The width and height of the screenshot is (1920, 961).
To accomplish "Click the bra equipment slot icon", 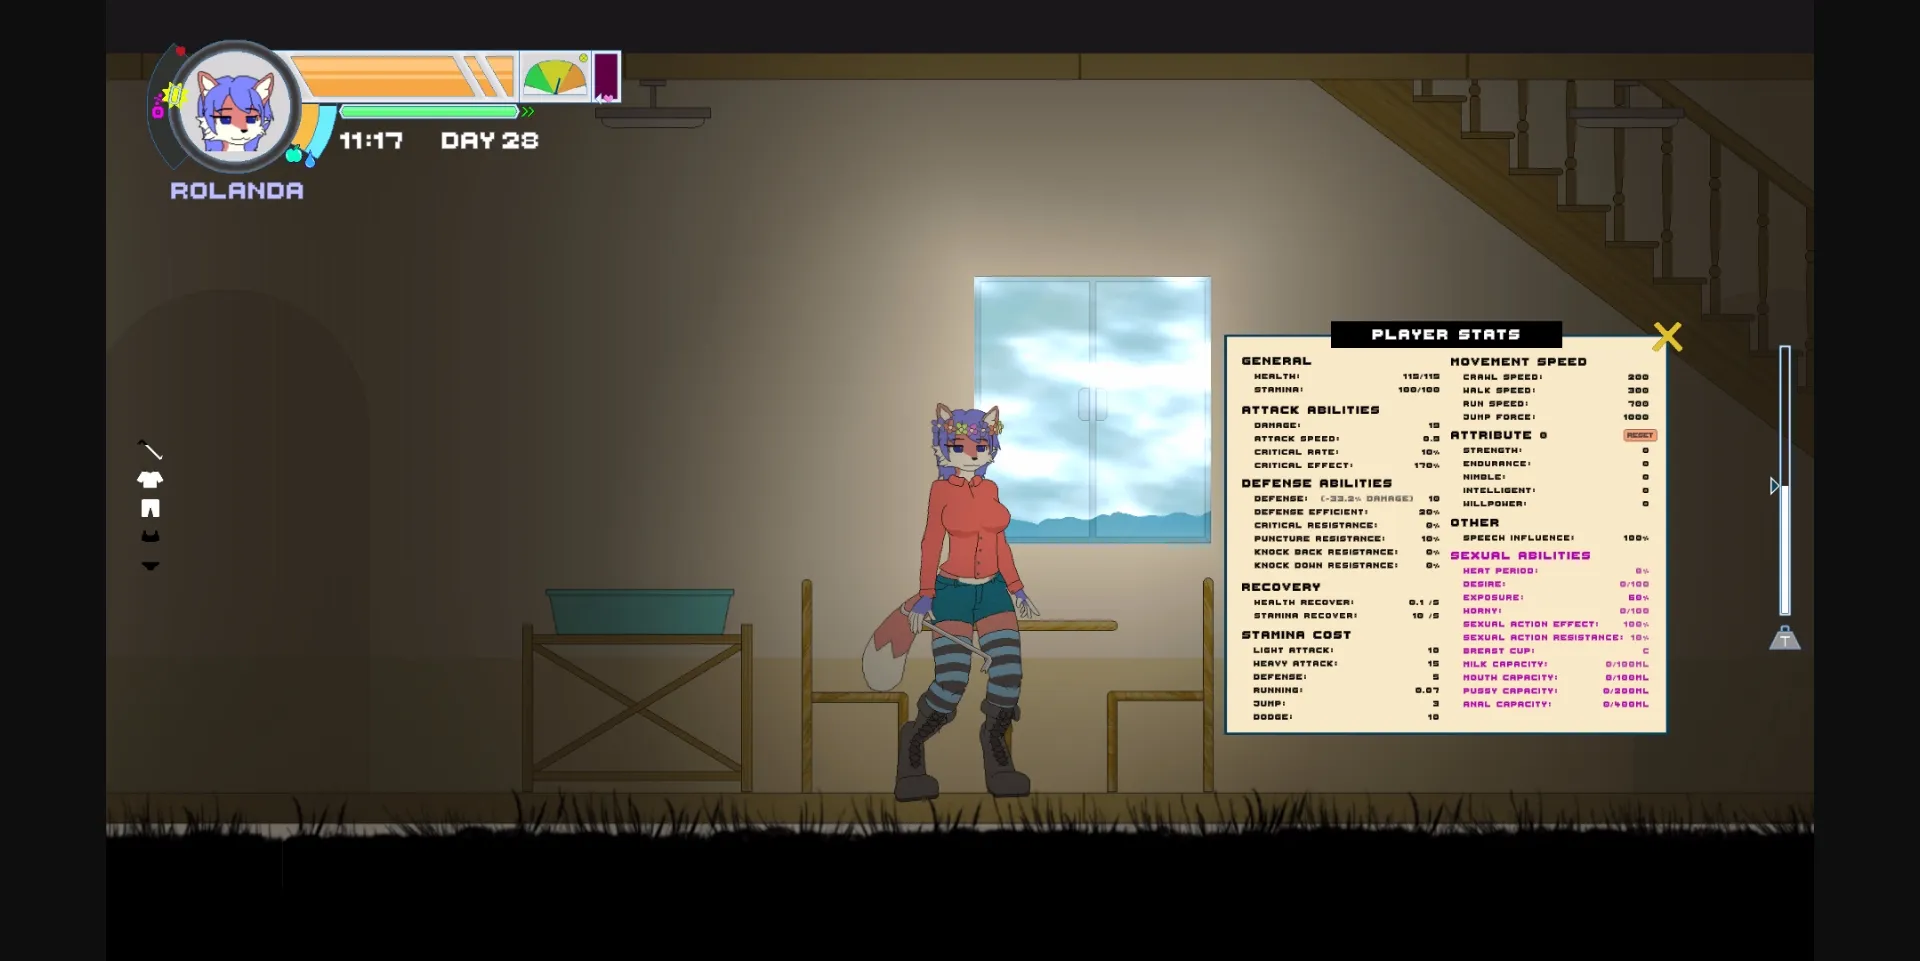I will click(150, 537).
